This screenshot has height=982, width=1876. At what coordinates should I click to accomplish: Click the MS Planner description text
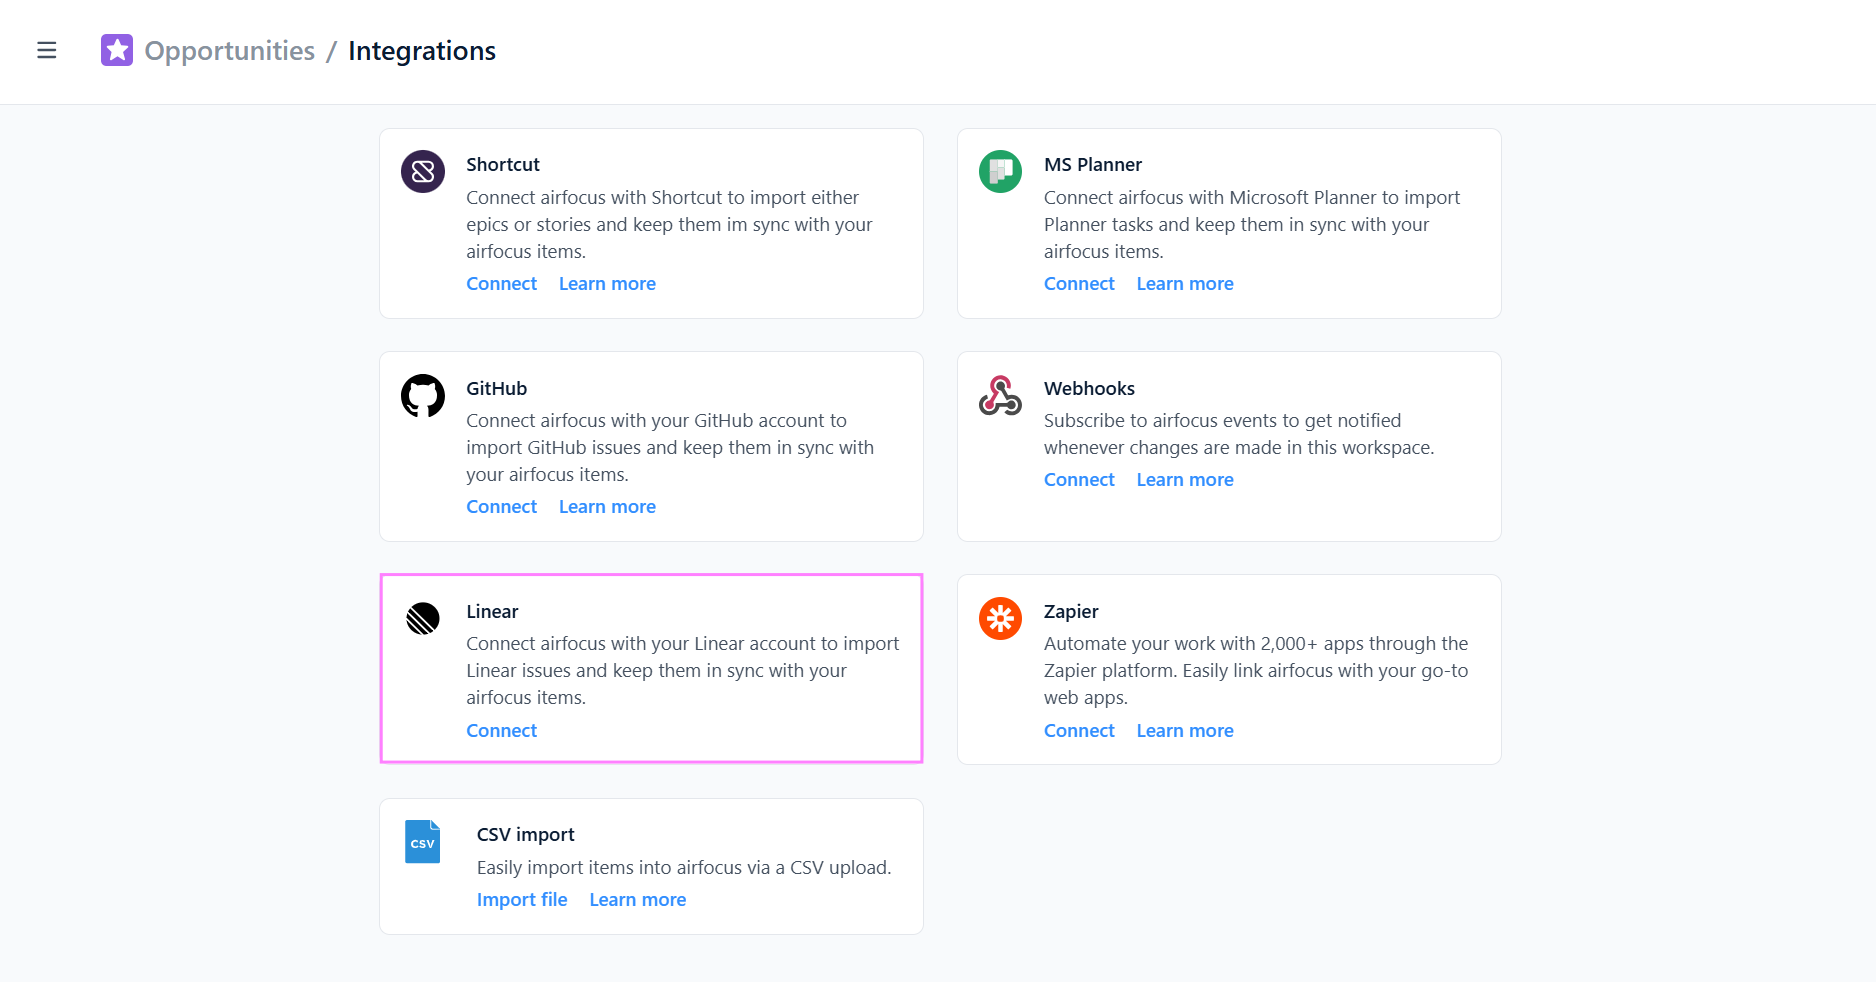[x=1252, y=225]
